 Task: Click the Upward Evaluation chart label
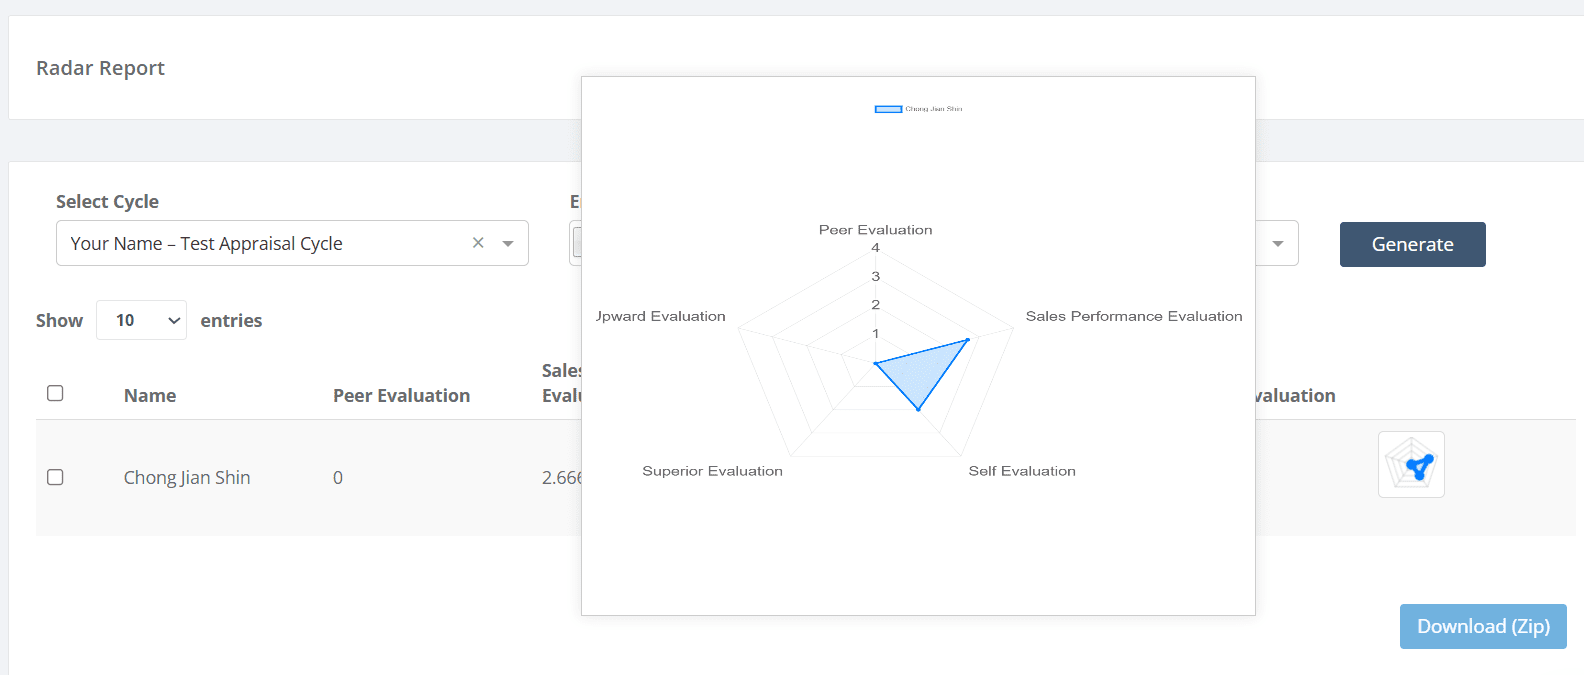point(661,316)
